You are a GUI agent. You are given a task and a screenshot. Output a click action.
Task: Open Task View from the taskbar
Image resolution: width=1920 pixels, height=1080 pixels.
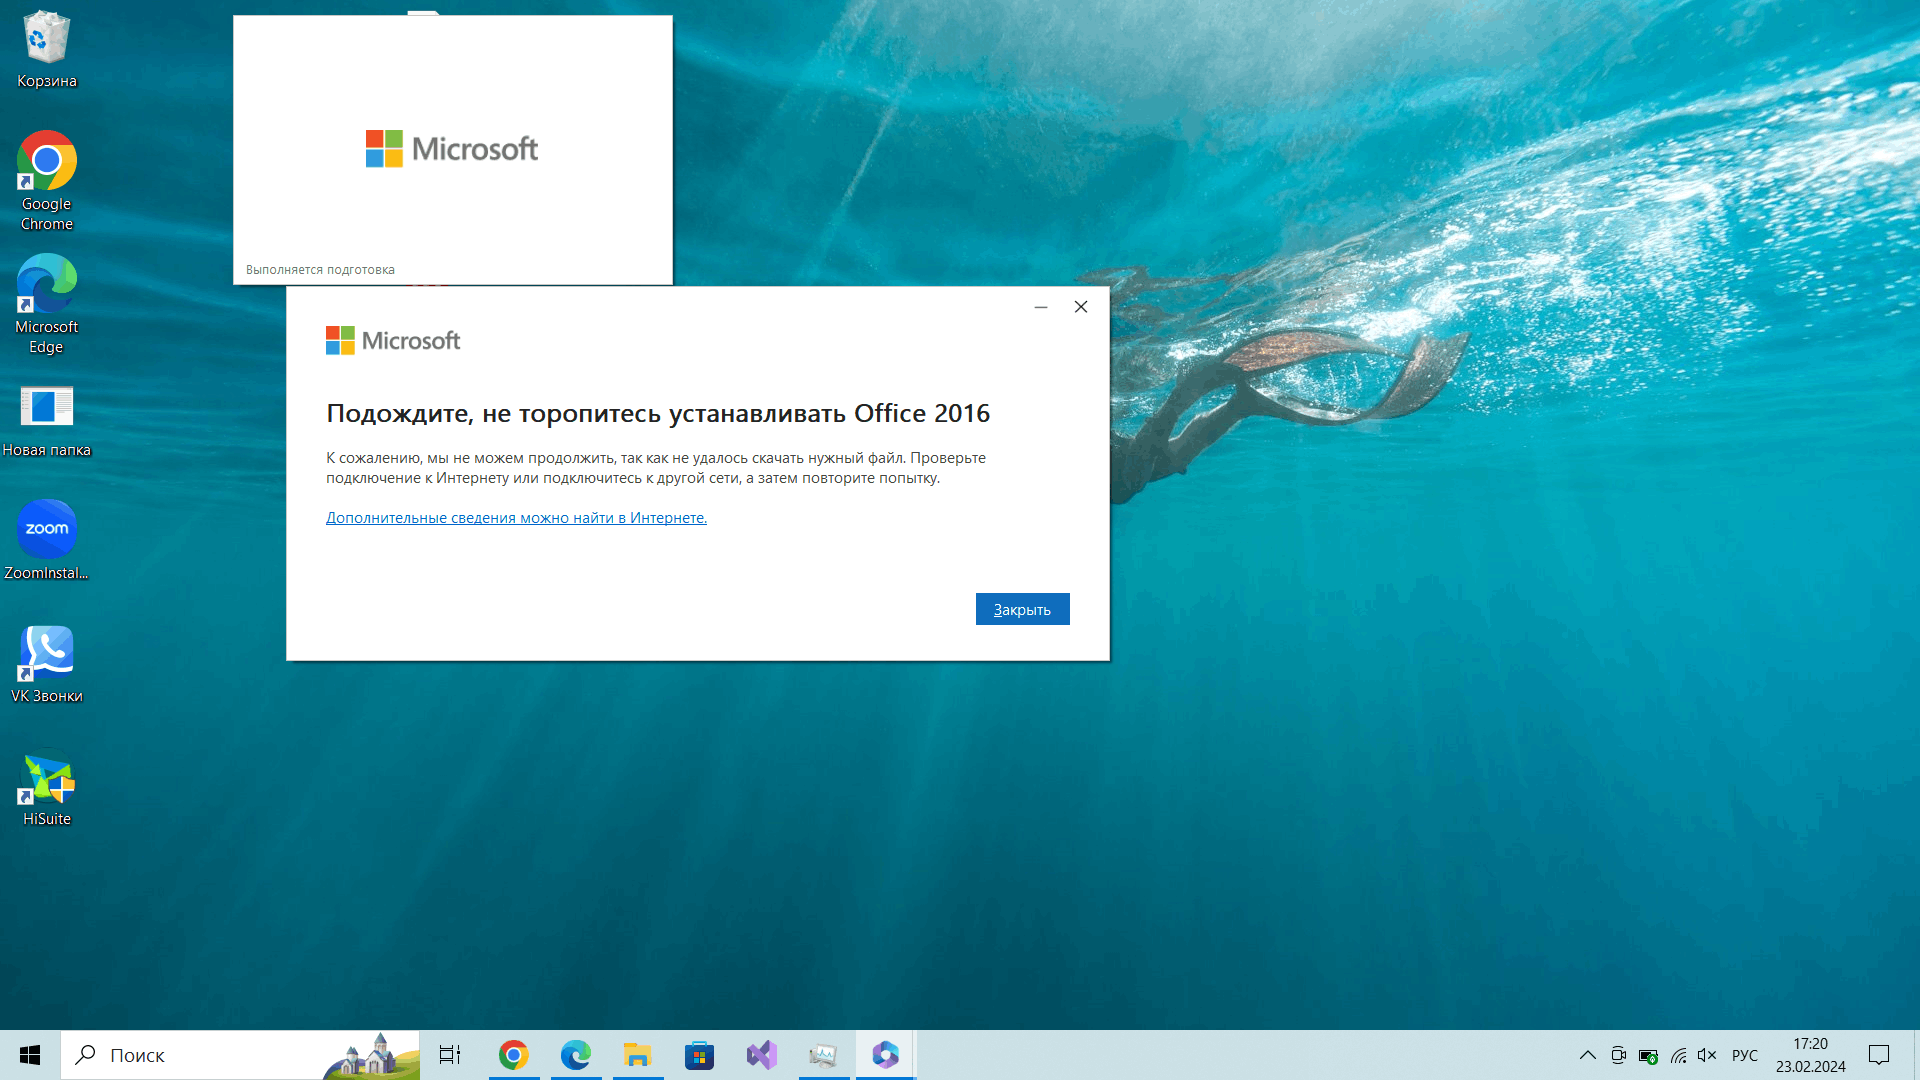pyautogui.click(x=450, y=1055)
